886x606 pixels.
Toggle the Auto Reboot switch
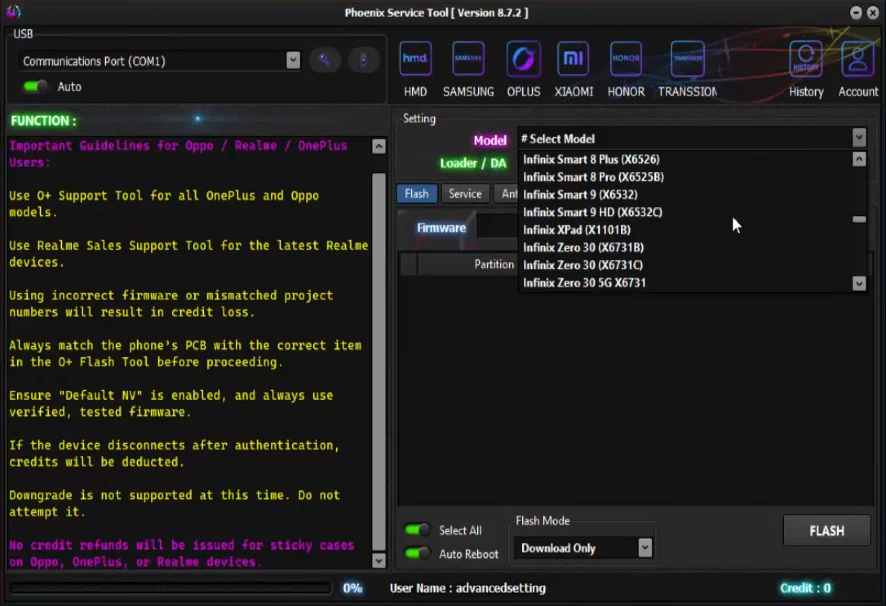tap(418, 553)
